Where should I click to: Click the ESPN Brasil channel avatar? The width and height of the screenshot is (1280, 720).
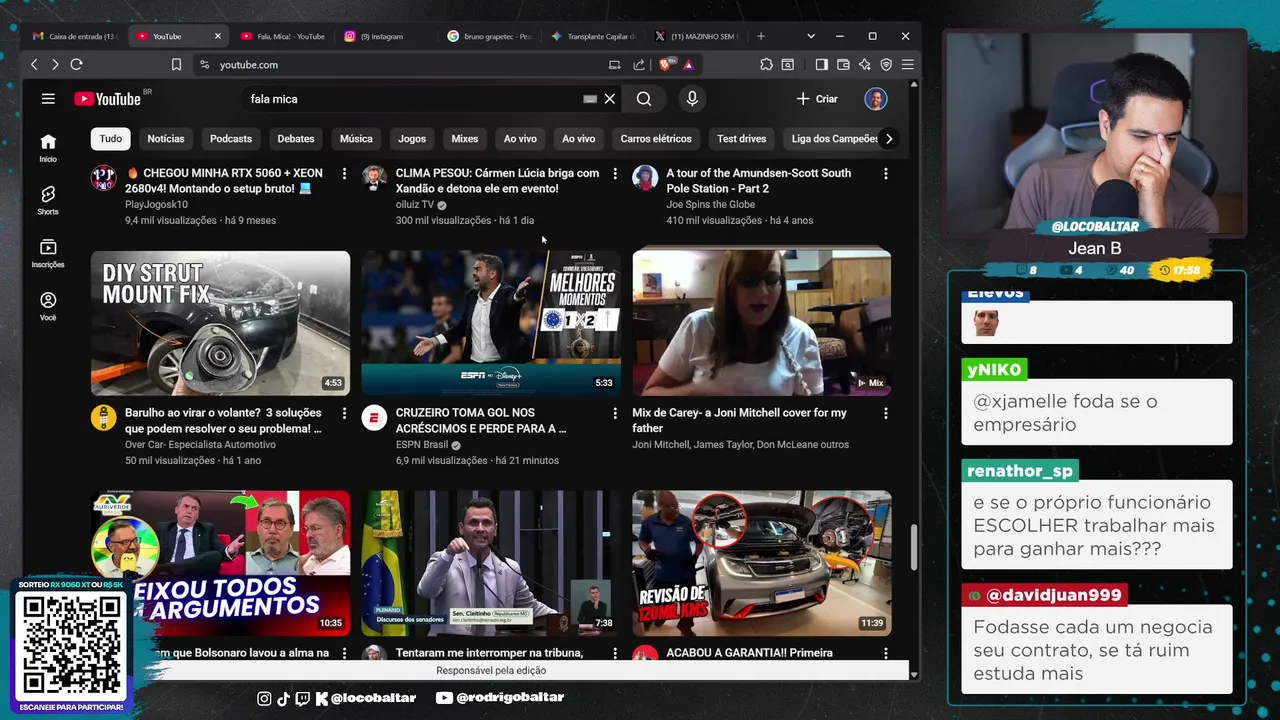tap(374, 418)
